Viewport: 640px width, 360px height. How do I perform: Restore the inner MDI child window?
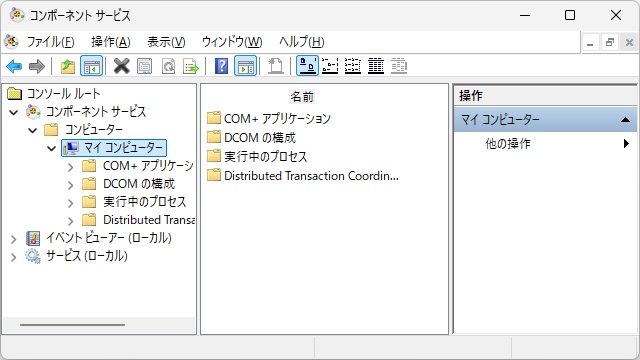[x=610, y=42]
